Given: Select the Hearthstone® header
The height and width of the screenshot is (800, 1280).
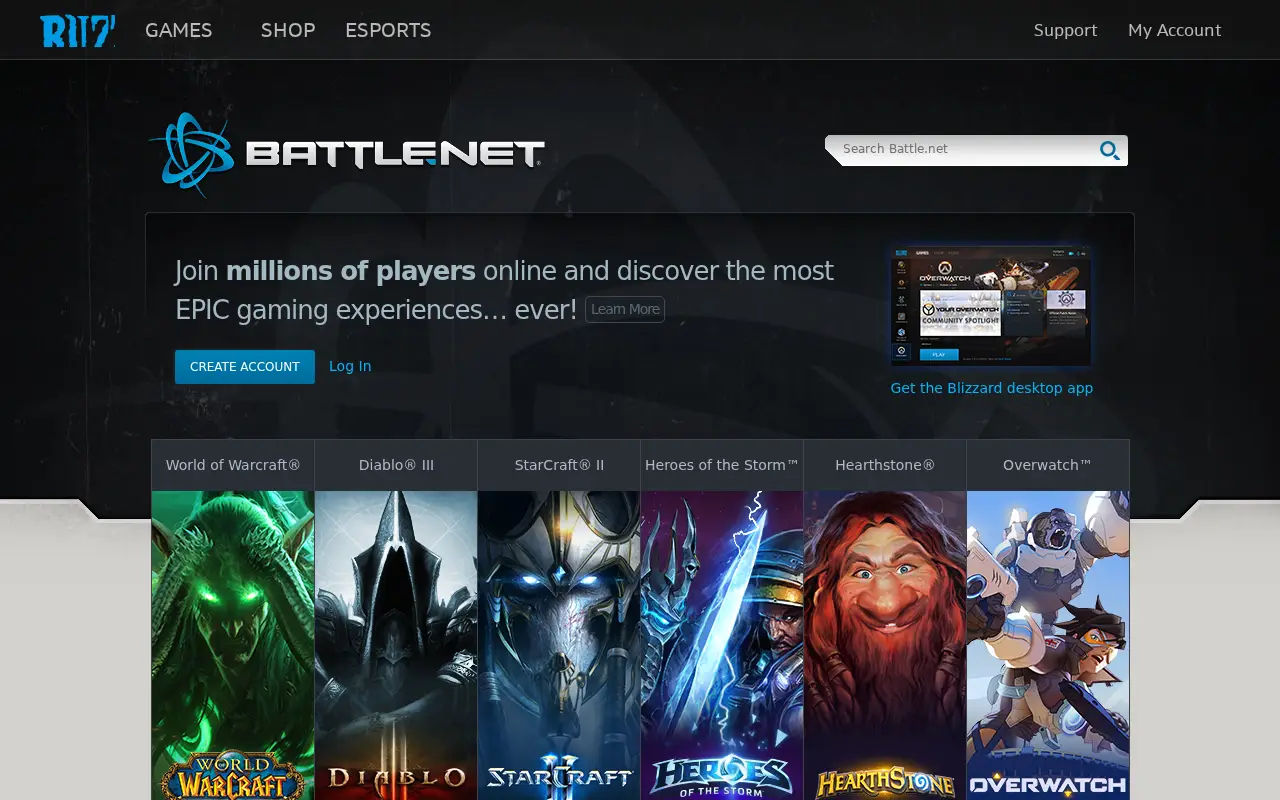Looking at the screenshot, I should coord(885,465).
